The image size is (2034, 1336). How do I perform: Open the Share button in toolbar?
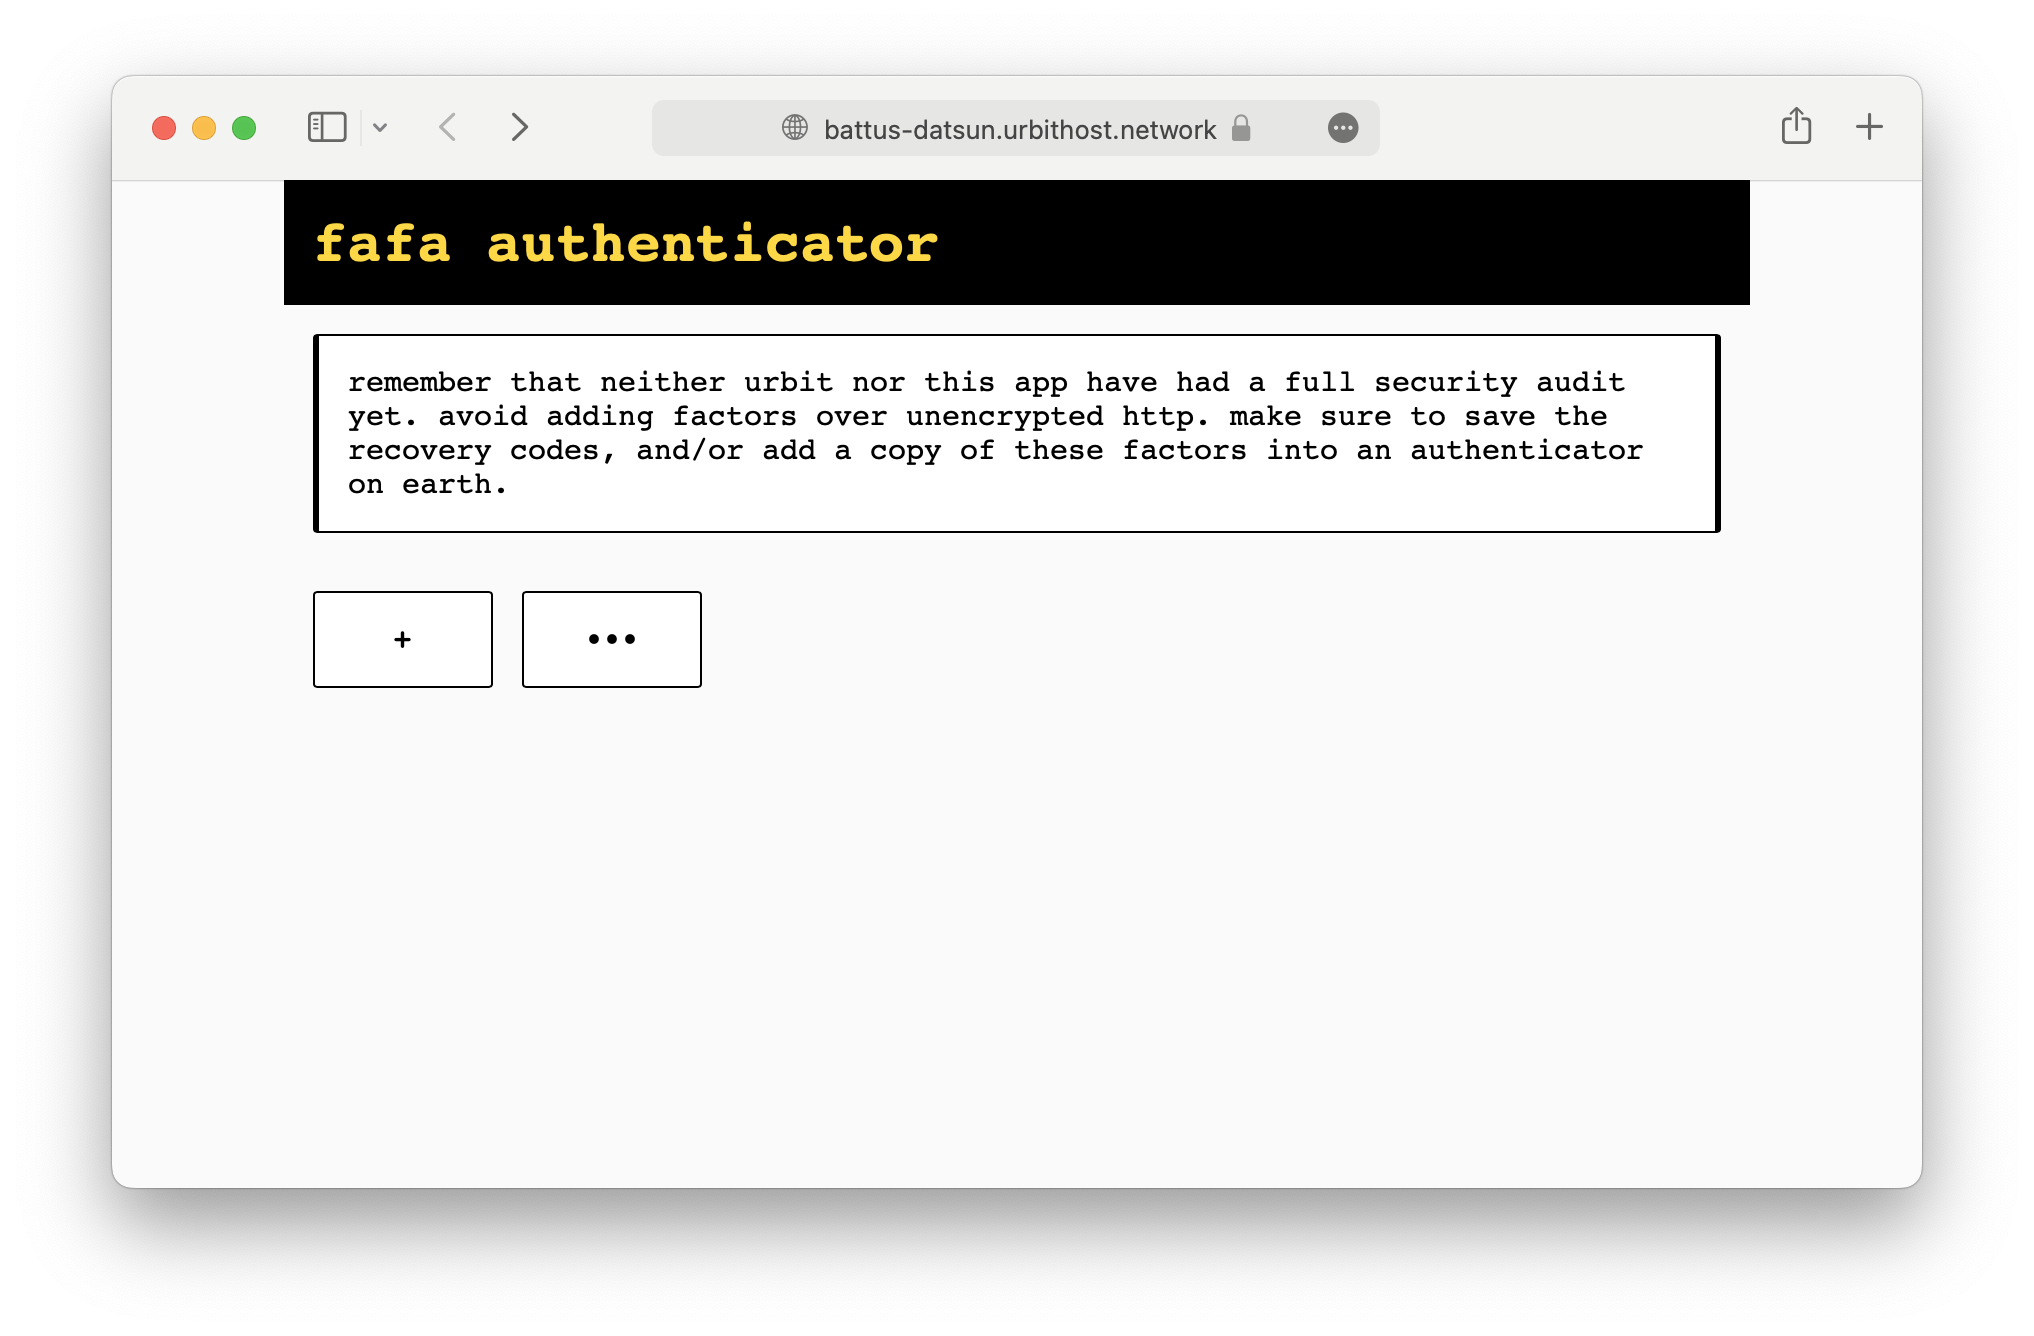pos(1796,126)
